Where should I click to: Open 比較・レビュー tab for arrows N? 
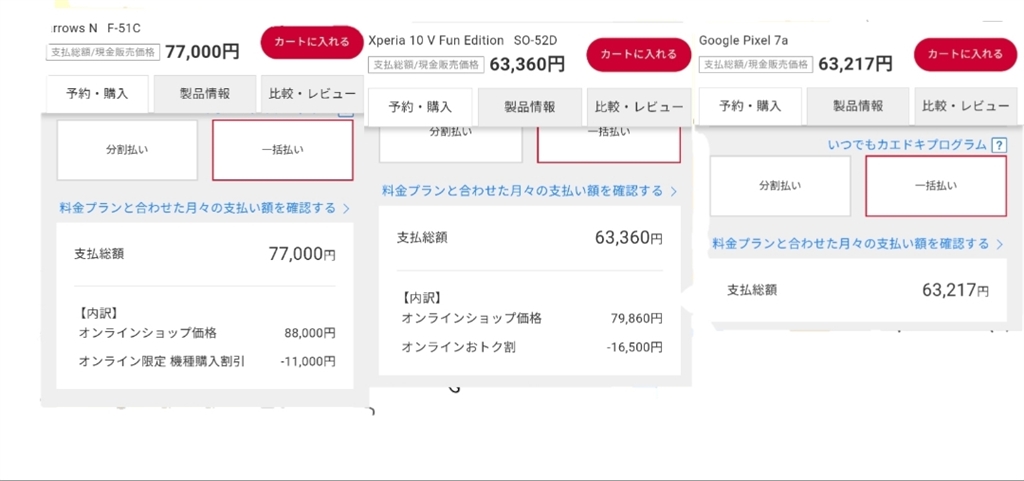tap(311, 94)
